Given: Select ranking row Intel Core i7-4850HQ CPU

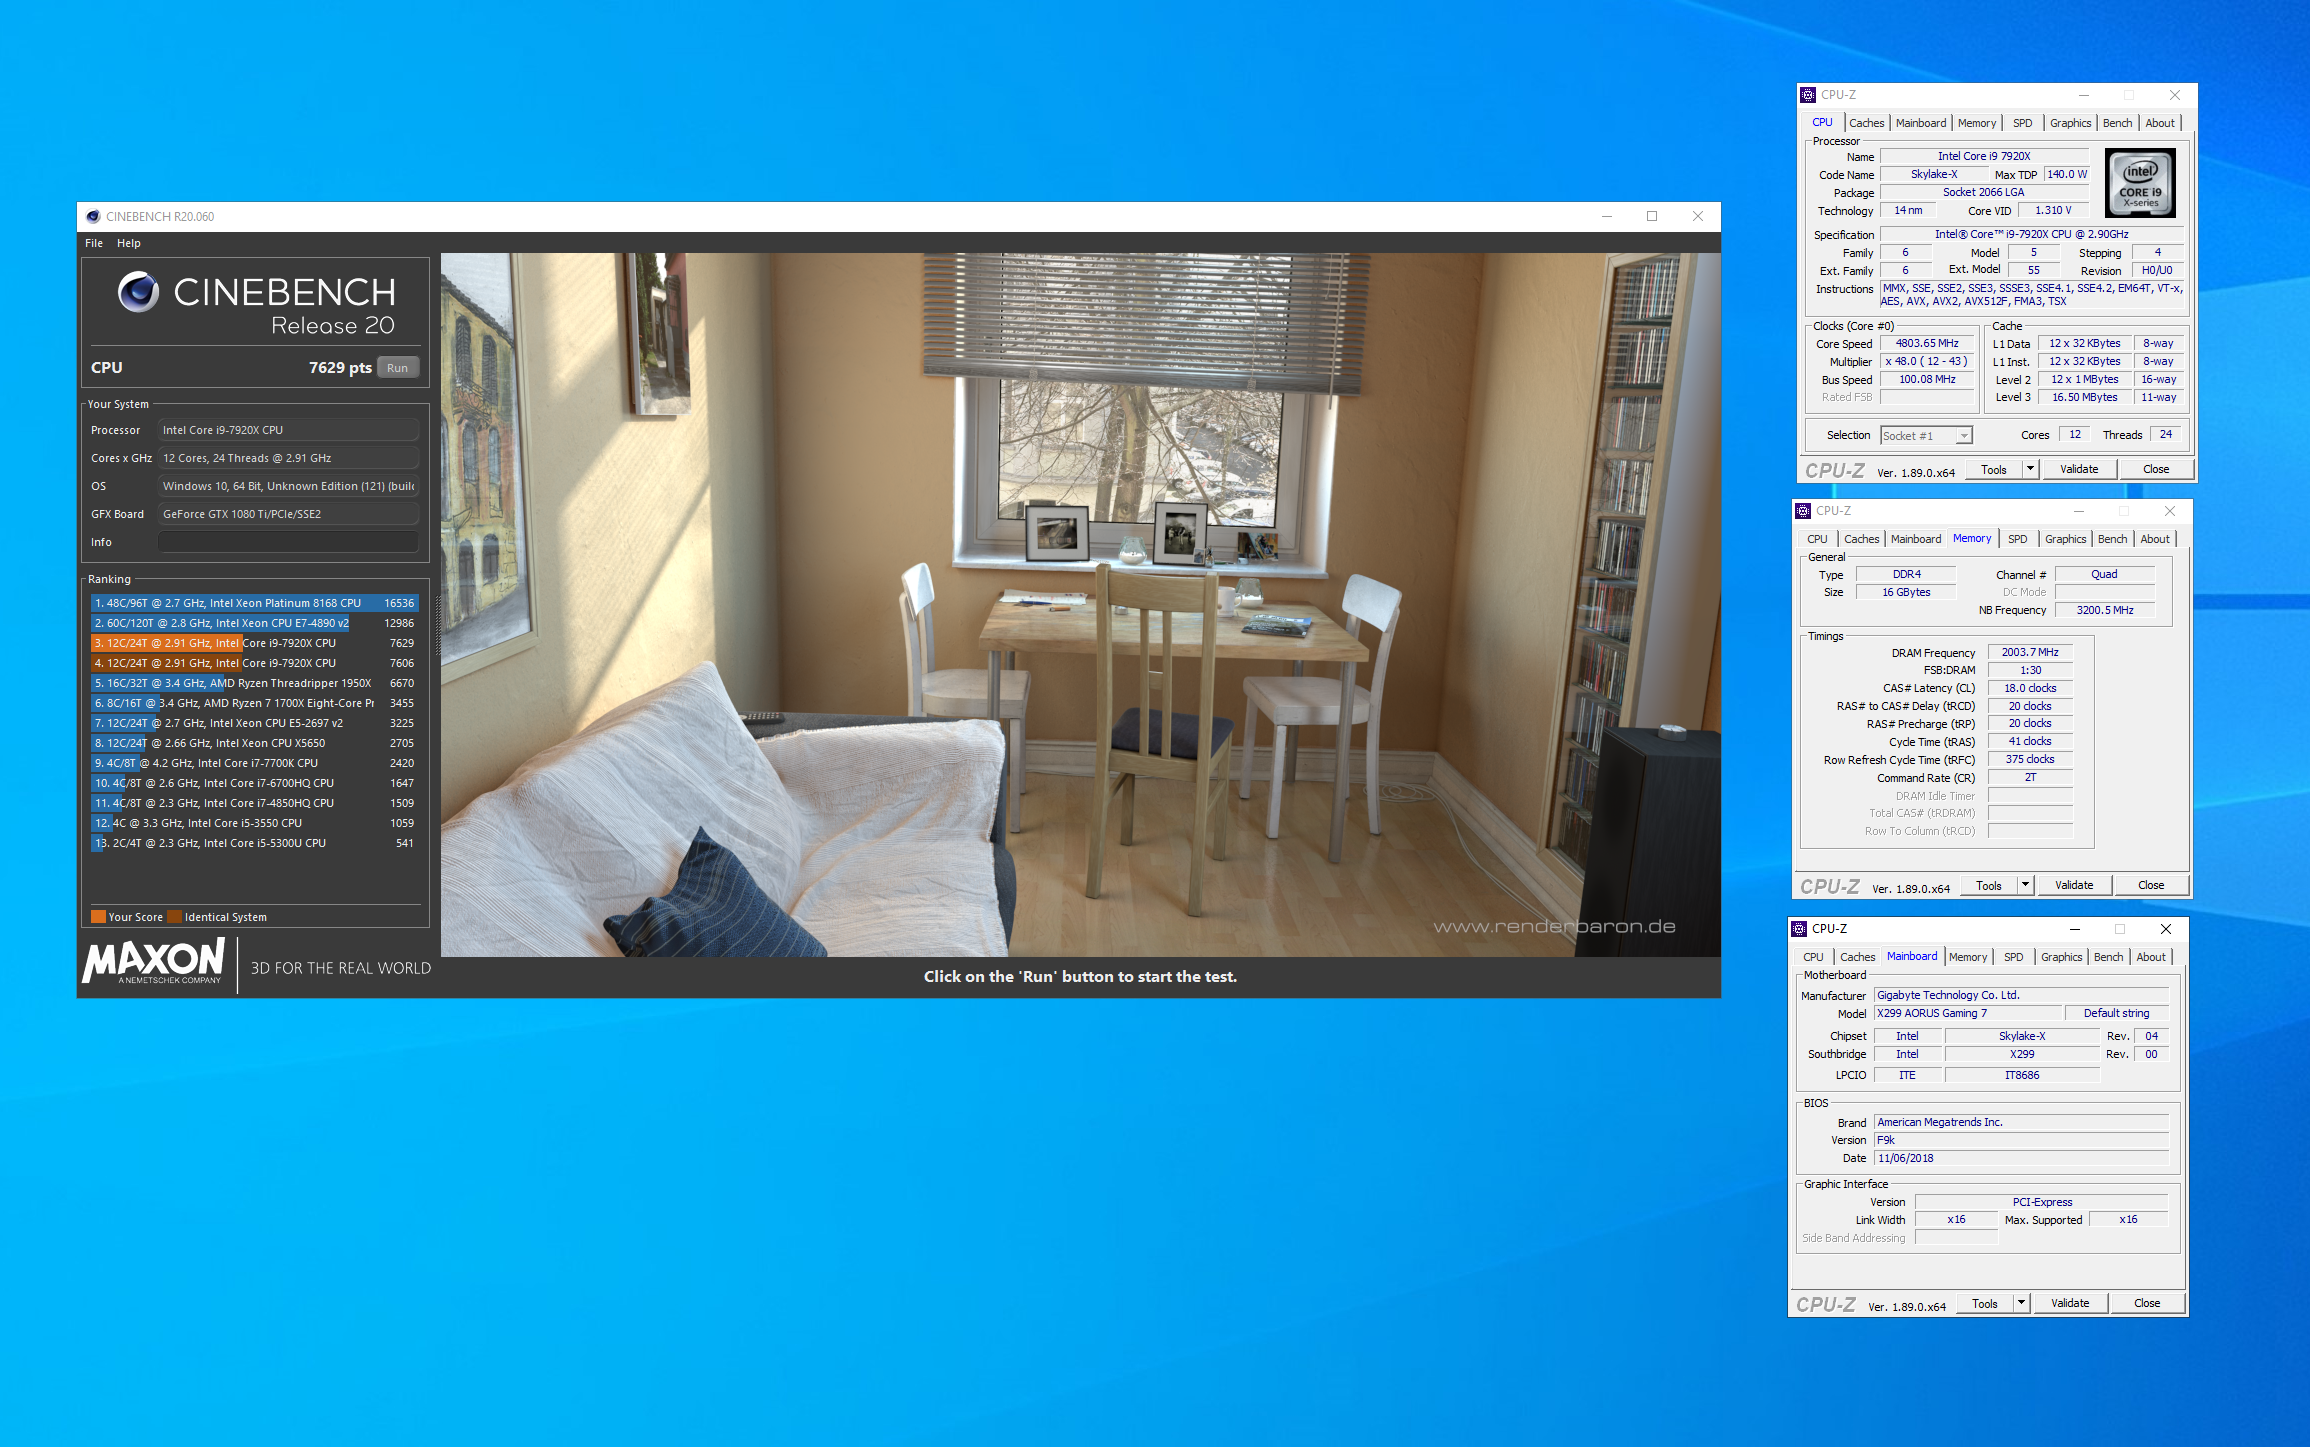Looking at the screenshot, I should [254, 803].
